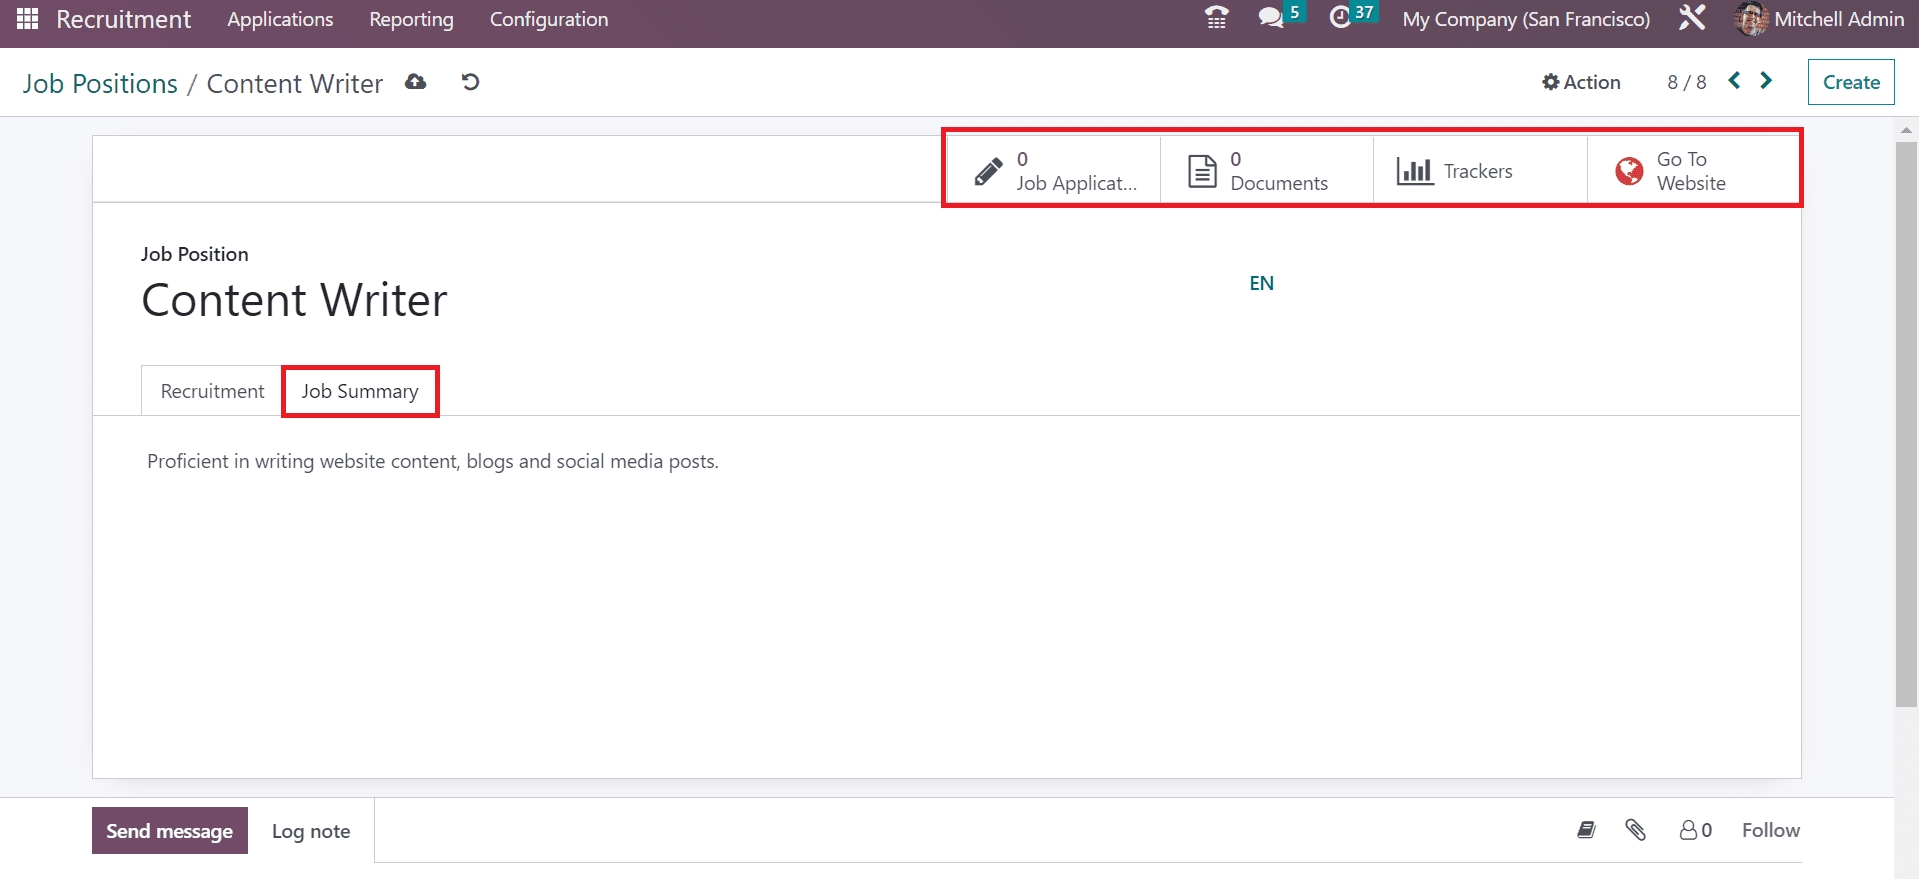1919x879 pixels.
Task: Click the debug tools wrench icon
Action: click(1692, 18)
